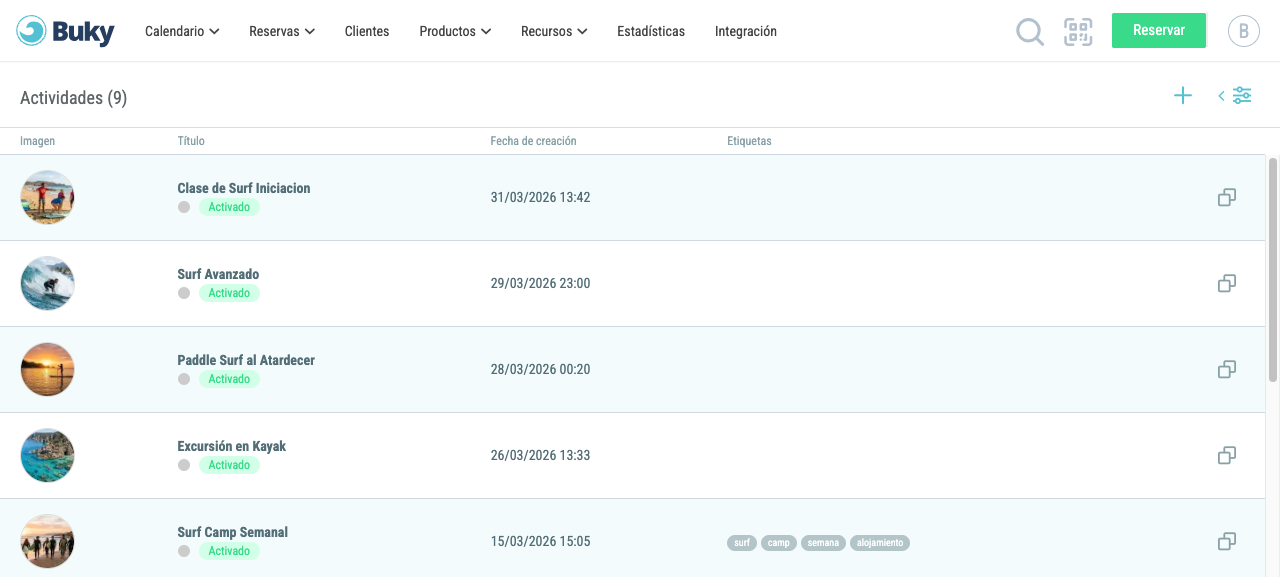Expand the Reservas dropdown menu
1280x577 pixels.
point(282,31)
